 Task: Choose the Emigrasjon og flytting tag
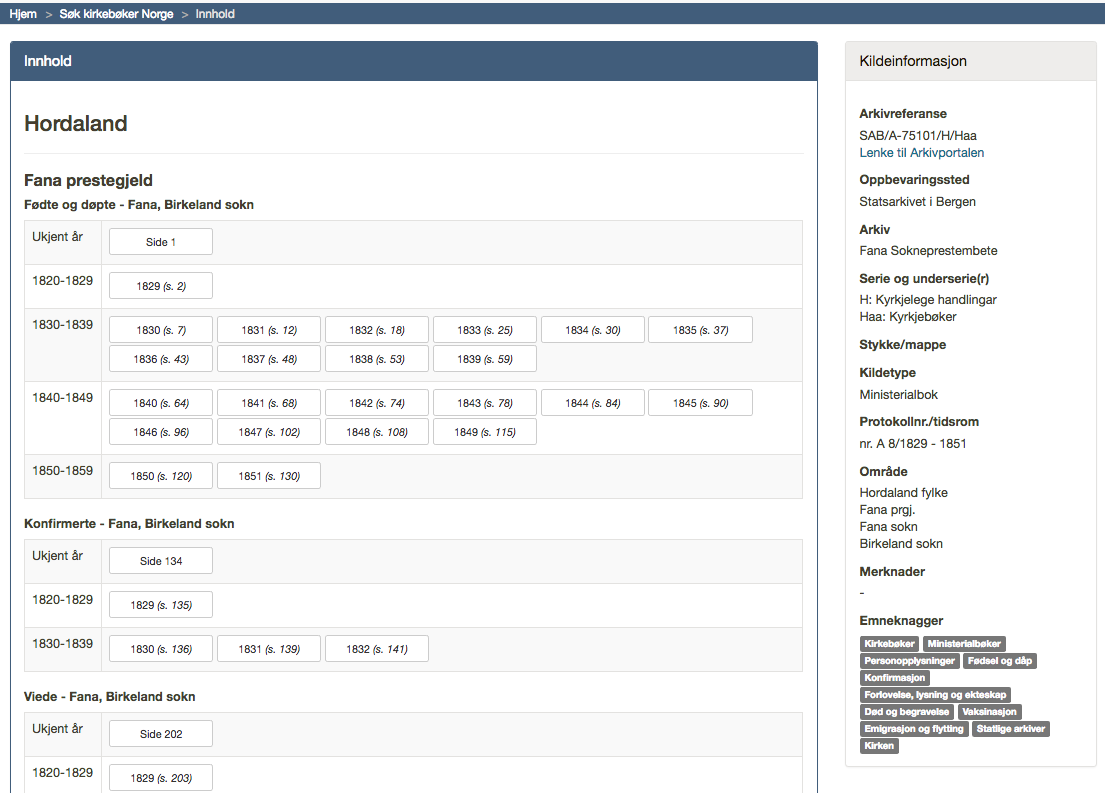[x=914, y=729]
